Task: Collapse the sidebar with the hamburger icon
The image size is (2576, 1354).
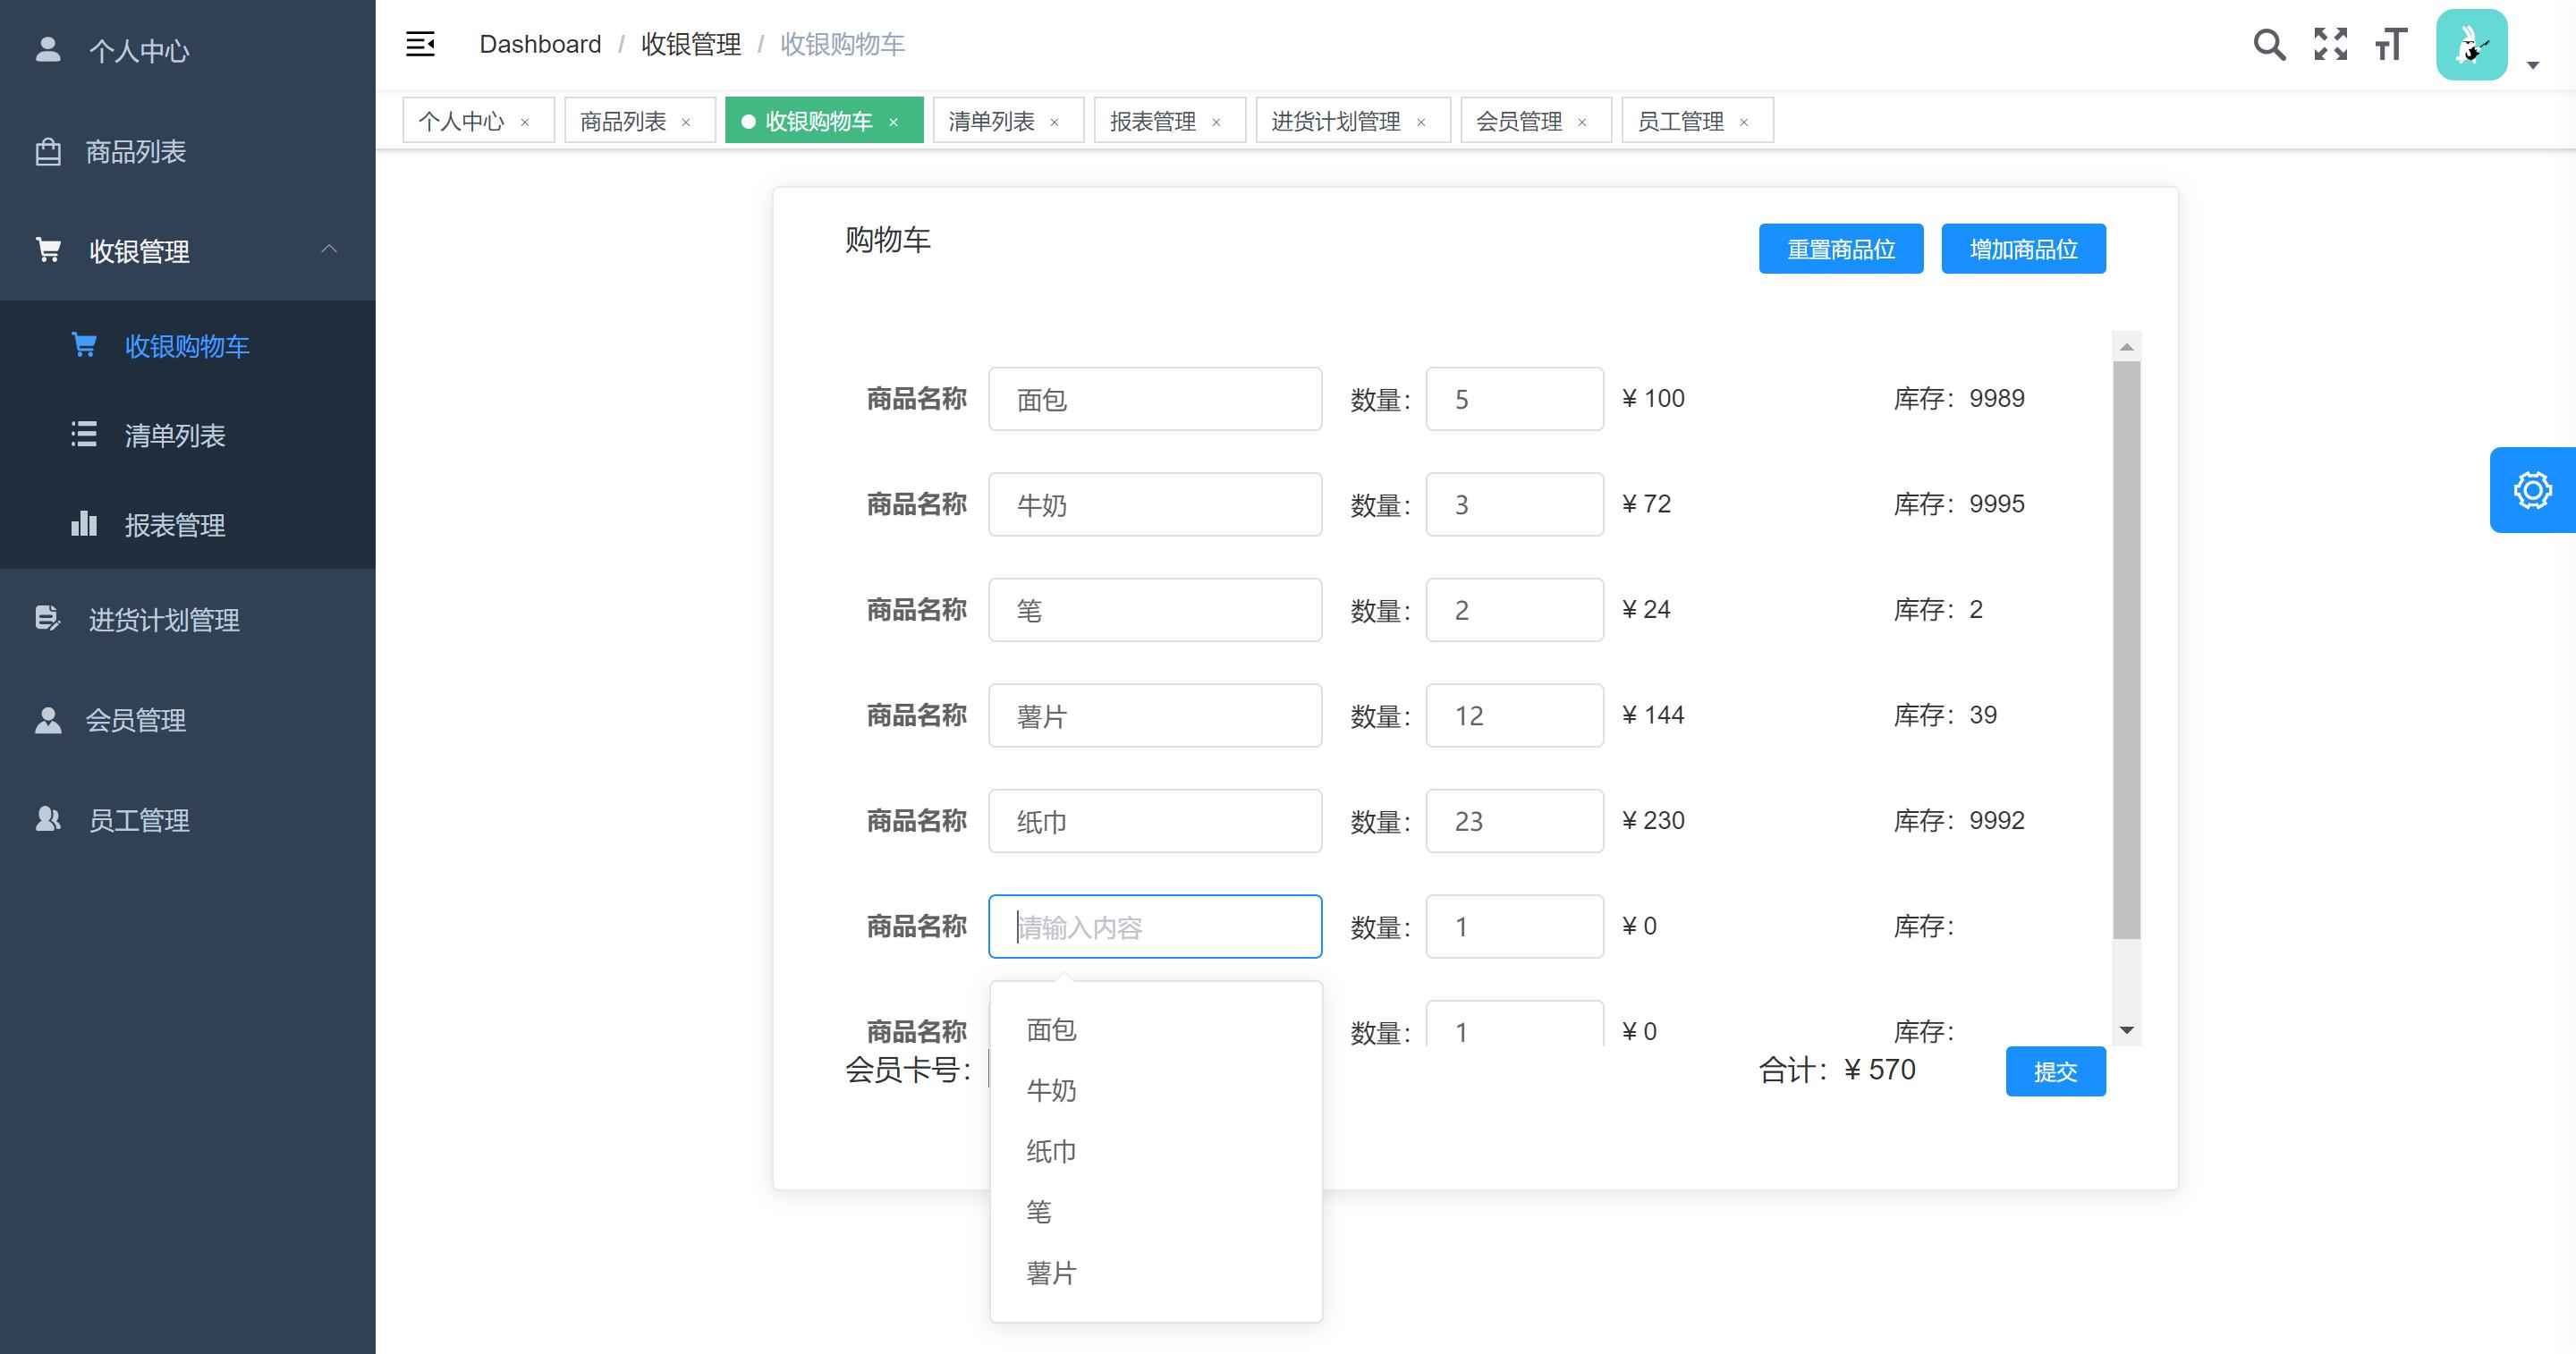Action: pyautogui.click(x=420, y=44)
